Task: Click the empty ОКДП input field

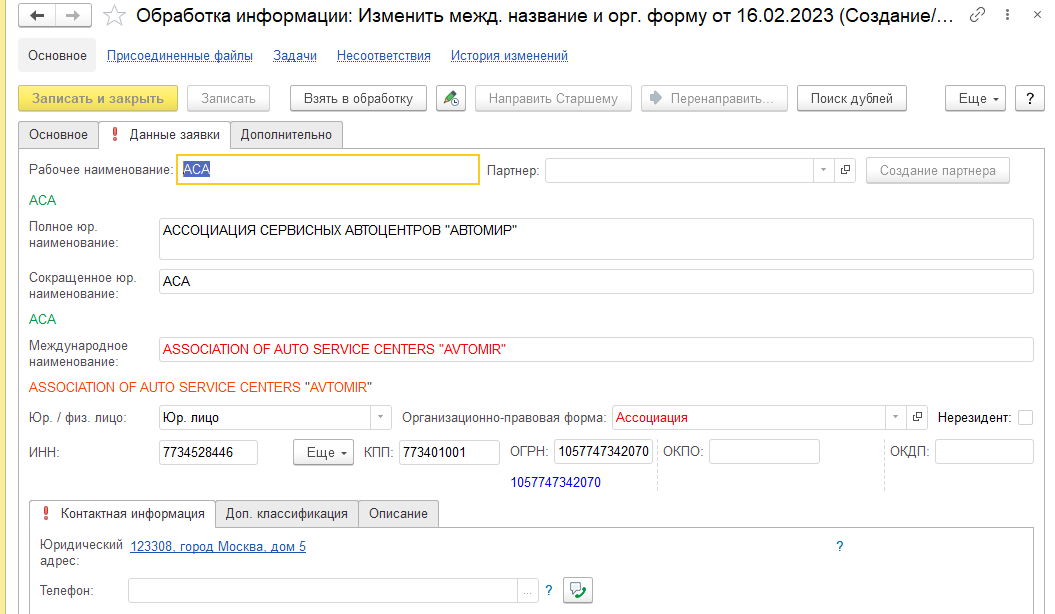Action: pyautogui.click(x=984, y=451)
